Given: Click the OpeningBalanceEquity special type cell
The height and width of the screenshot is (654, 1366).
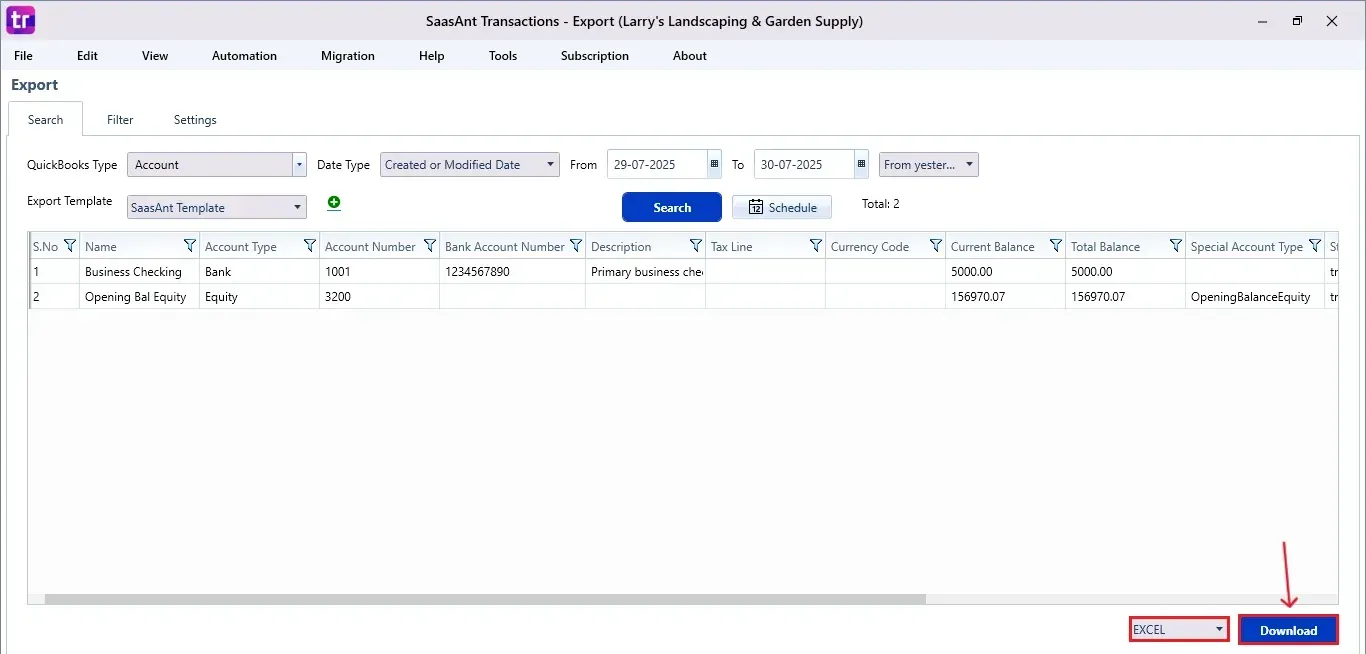Looking at the screenshot, I should 1255,296.
